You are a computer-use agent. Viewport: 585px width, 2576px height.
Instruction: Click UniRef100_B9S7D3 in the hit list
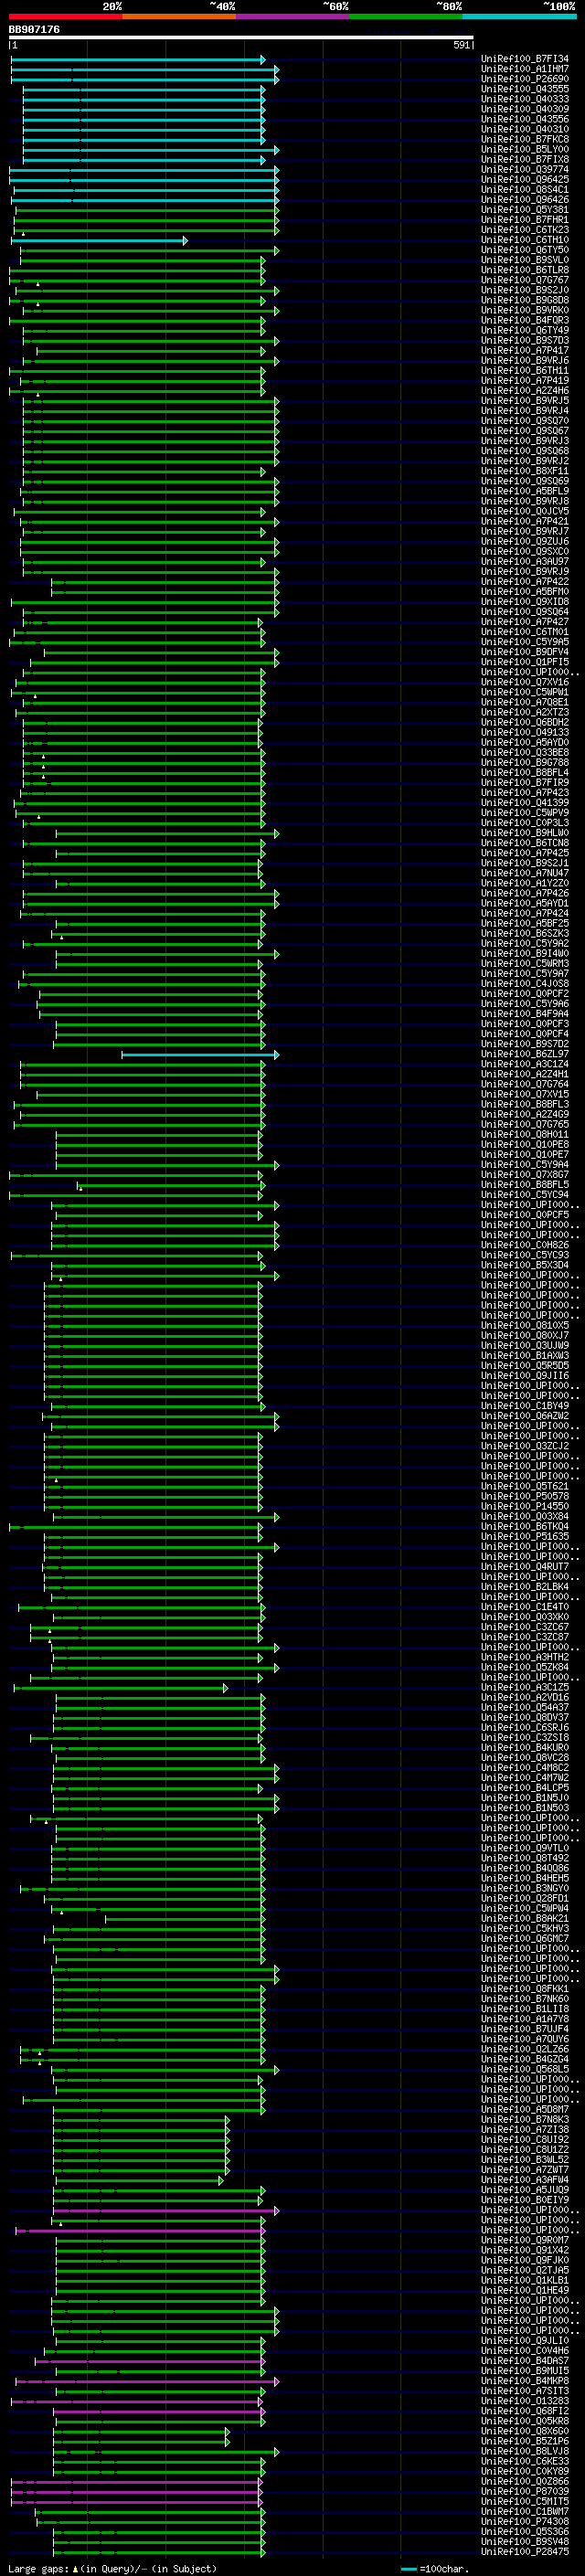[x=525, y=340]
